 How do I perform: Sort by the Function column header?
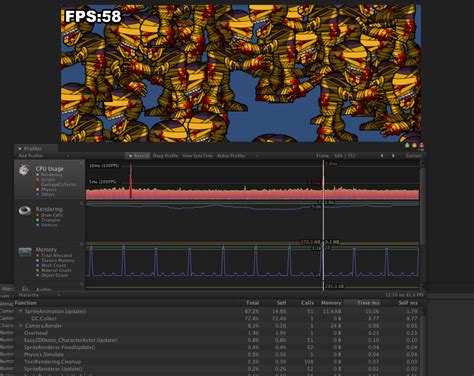pos(26,303)
